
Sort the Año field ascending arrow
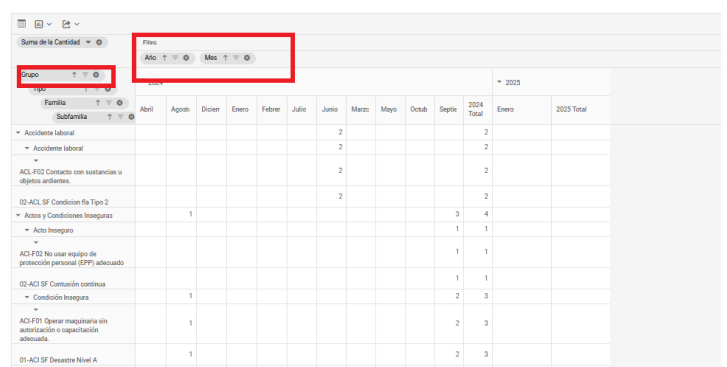point(164,58)
